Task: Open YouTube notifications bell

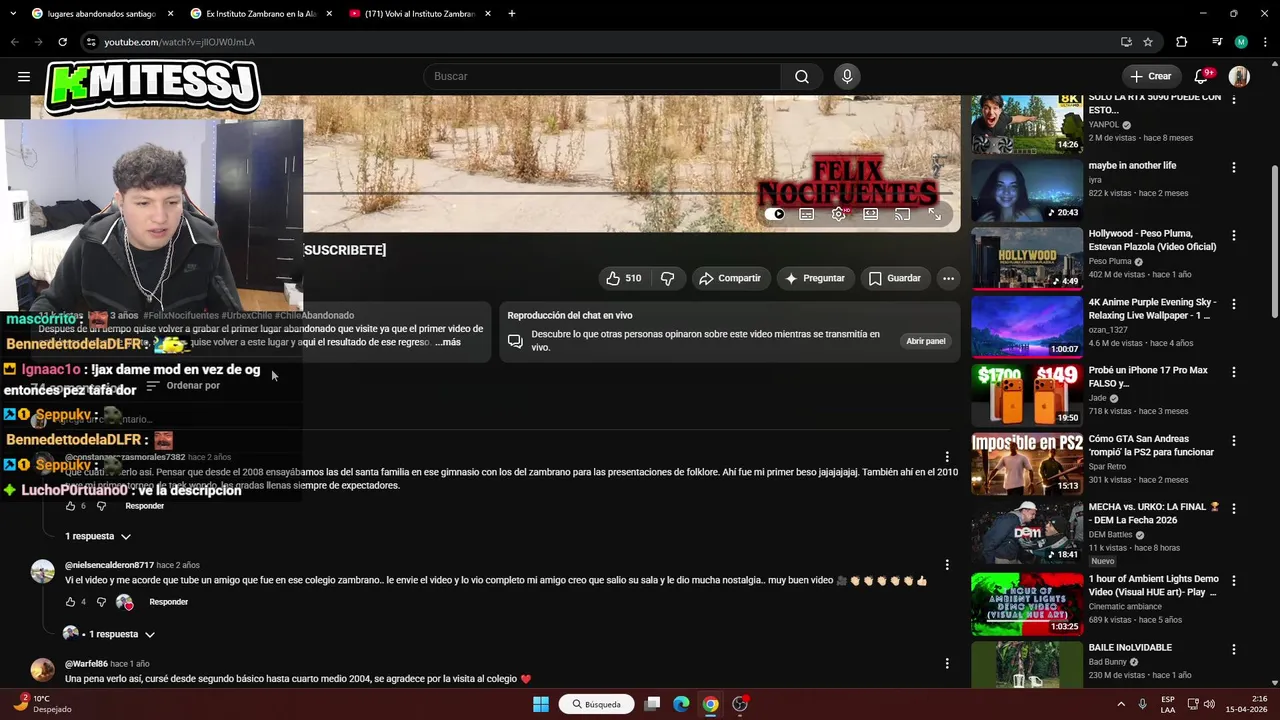Action: [1202, 76]
